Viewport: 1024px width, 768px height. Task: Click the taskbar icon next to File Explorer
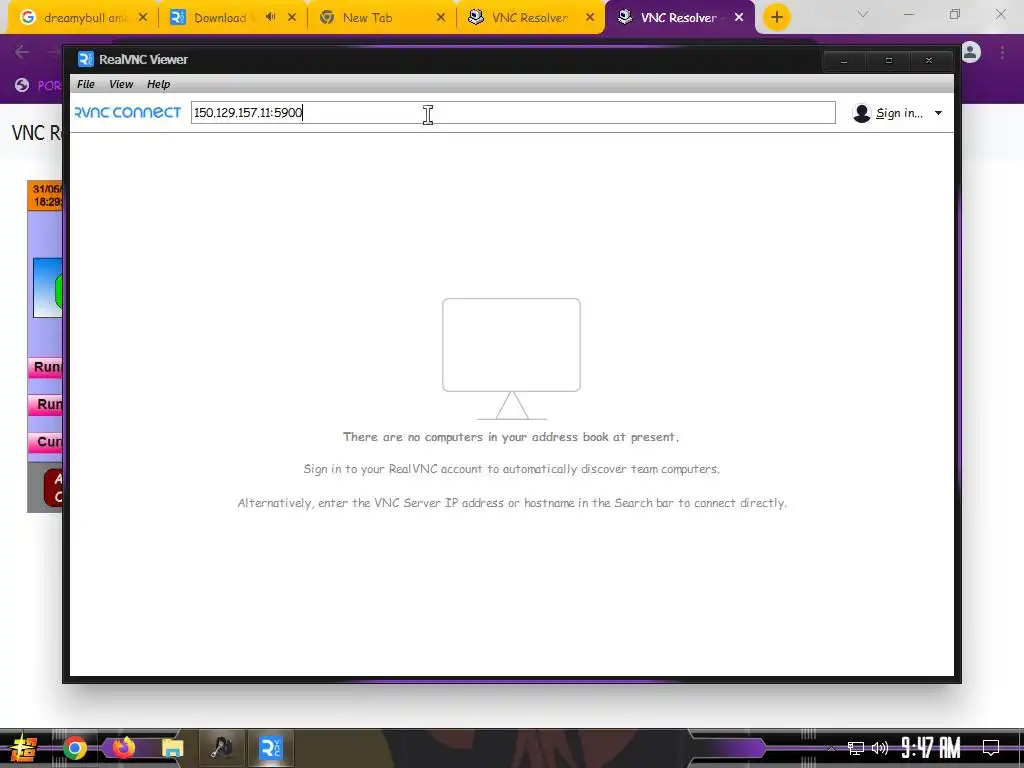221,748
